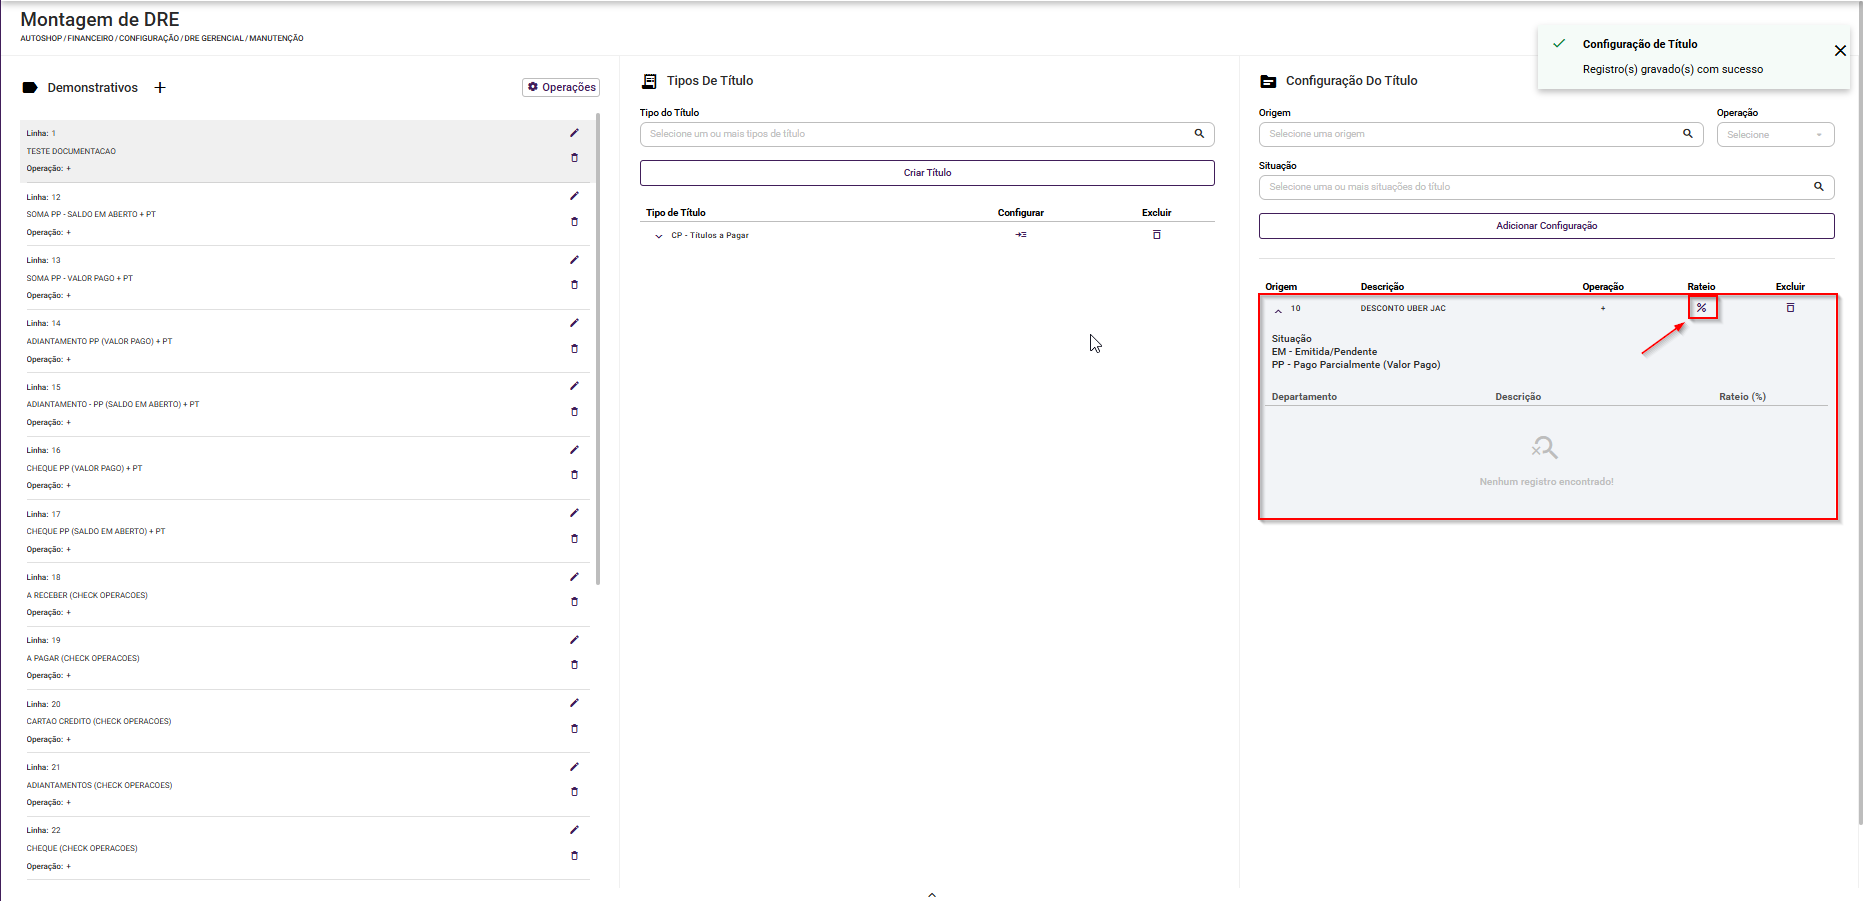The image size is (1863, 901).
Task: Edit Linha 18 A RECEBER (CHECK OPERACOES)
Action: (x=574, y=577)
